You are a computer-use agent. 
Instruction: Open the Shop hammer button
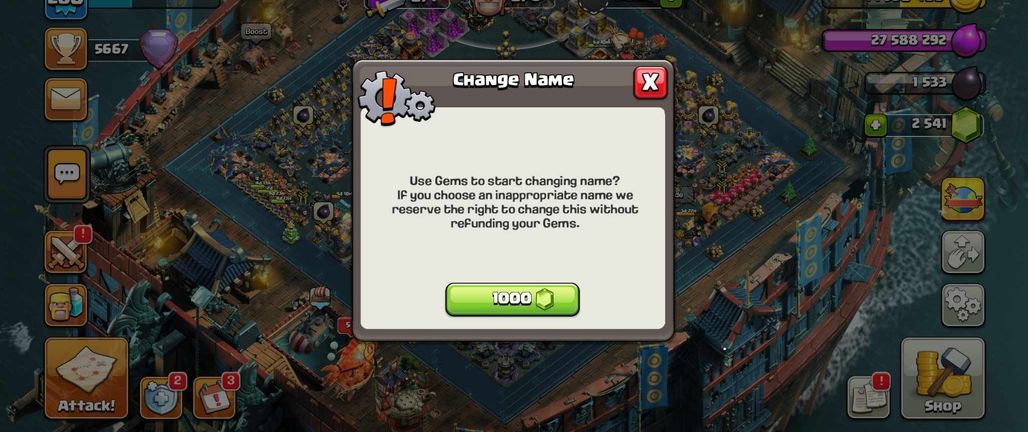click(943, 378)
